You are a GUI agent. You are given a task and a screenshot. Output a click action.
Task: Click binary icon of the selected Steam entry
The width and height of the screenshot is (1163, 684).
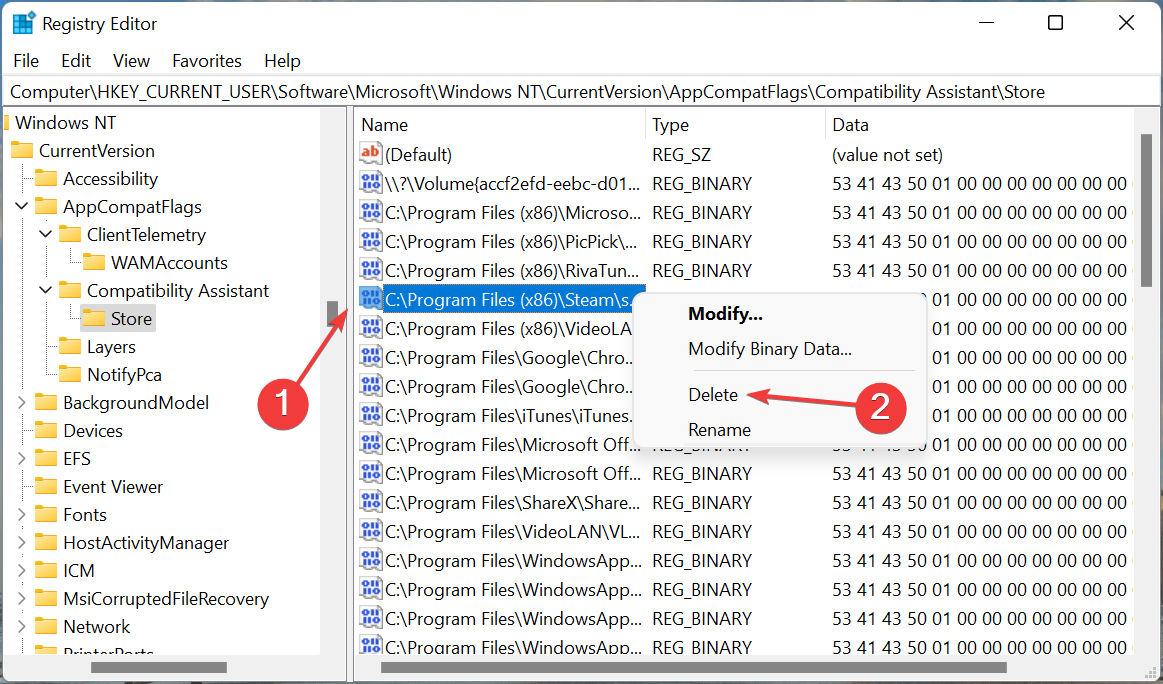click(x=370, y=298)
